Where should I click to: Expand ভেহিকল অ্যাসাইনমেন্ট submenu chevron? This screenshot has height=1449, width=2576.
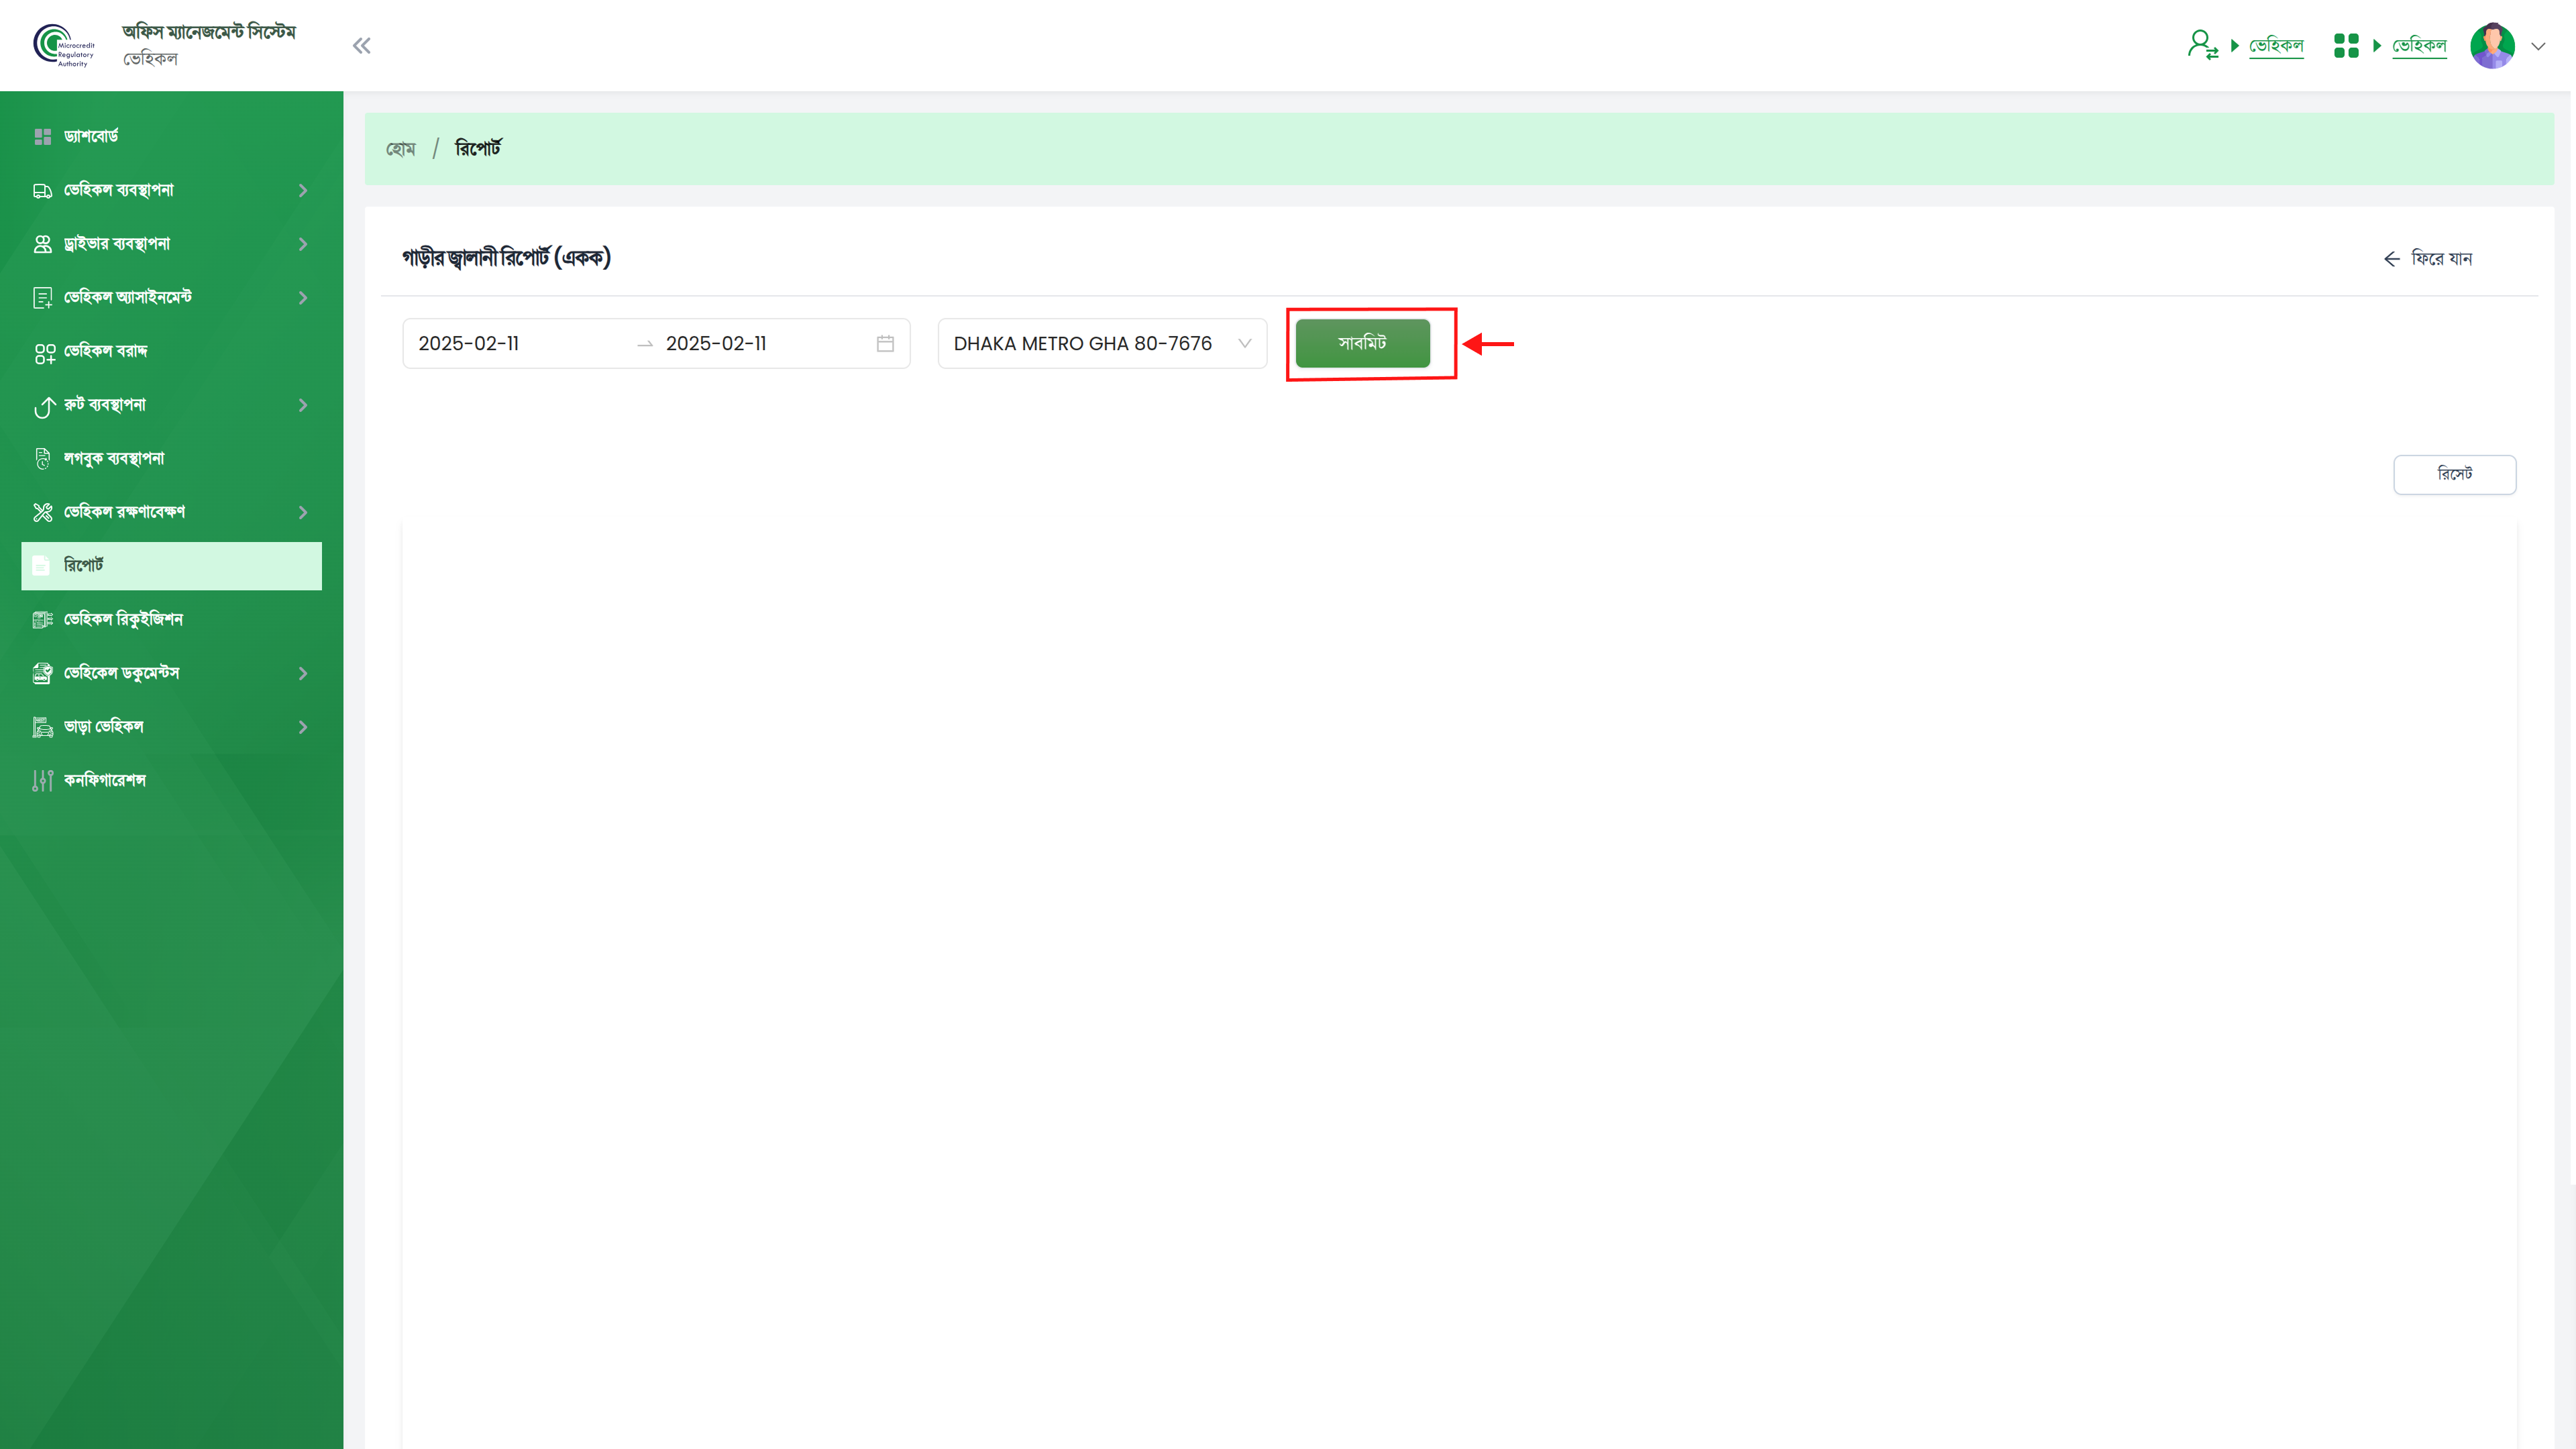303,298
